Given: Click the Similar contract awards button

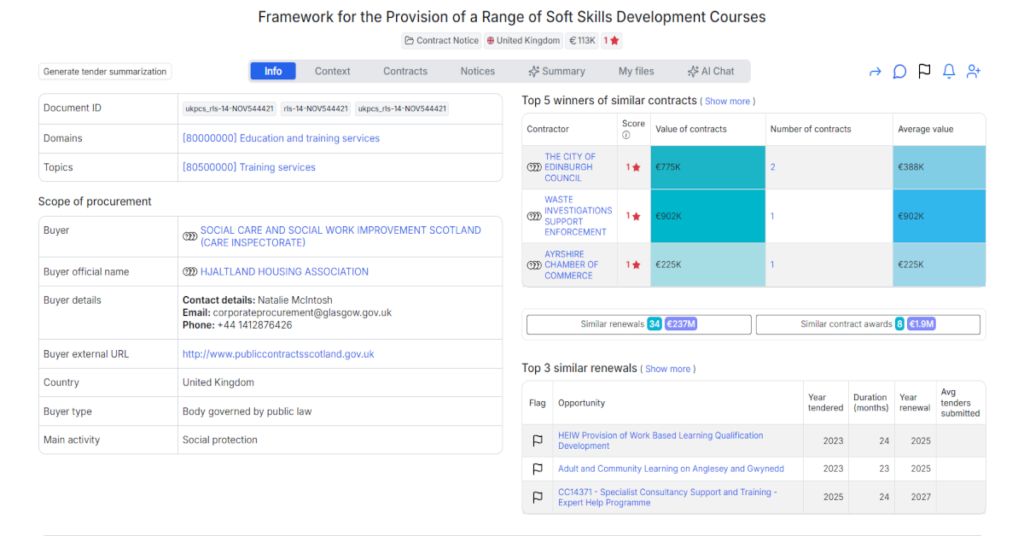Looking at the screenshot, I should click(x=868, y=324).
